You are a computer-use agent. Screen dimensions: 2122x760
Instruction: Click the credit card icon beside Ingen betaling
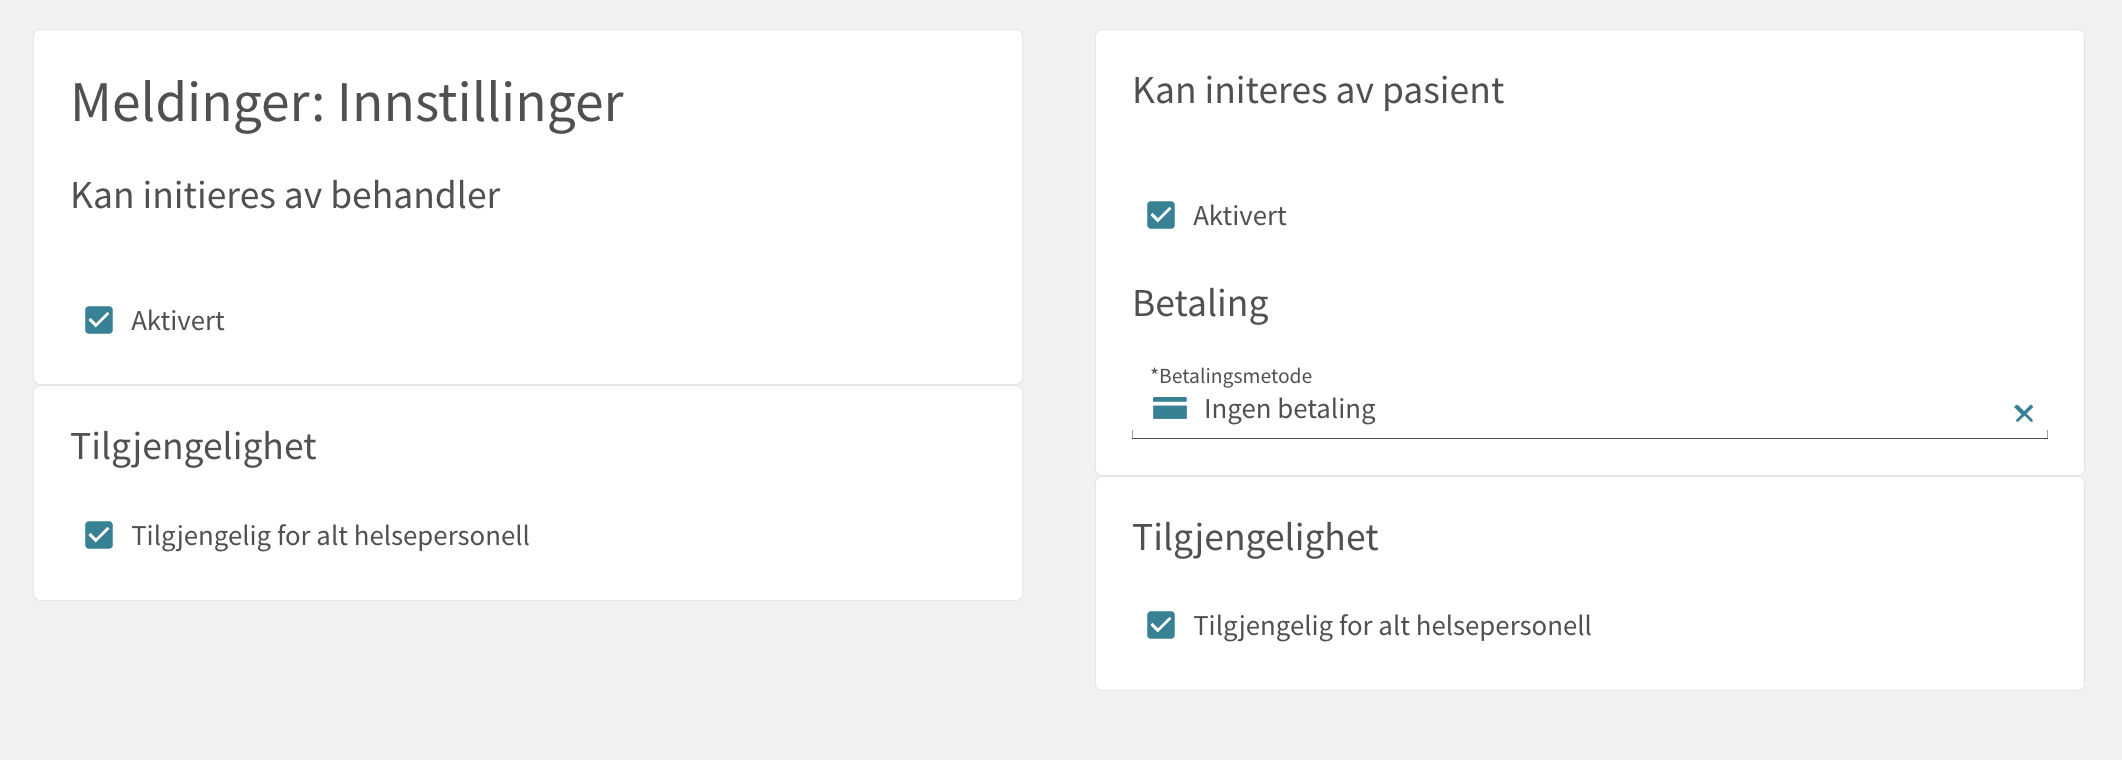[x=1169, y=408]
